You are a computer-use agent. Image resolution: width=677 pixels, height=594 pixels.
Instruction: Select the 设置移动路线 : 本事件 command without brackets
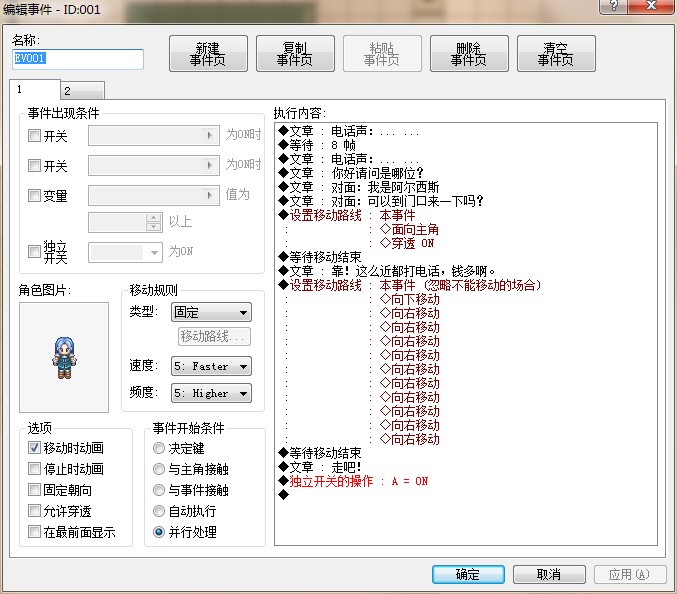tap(347, 215)
